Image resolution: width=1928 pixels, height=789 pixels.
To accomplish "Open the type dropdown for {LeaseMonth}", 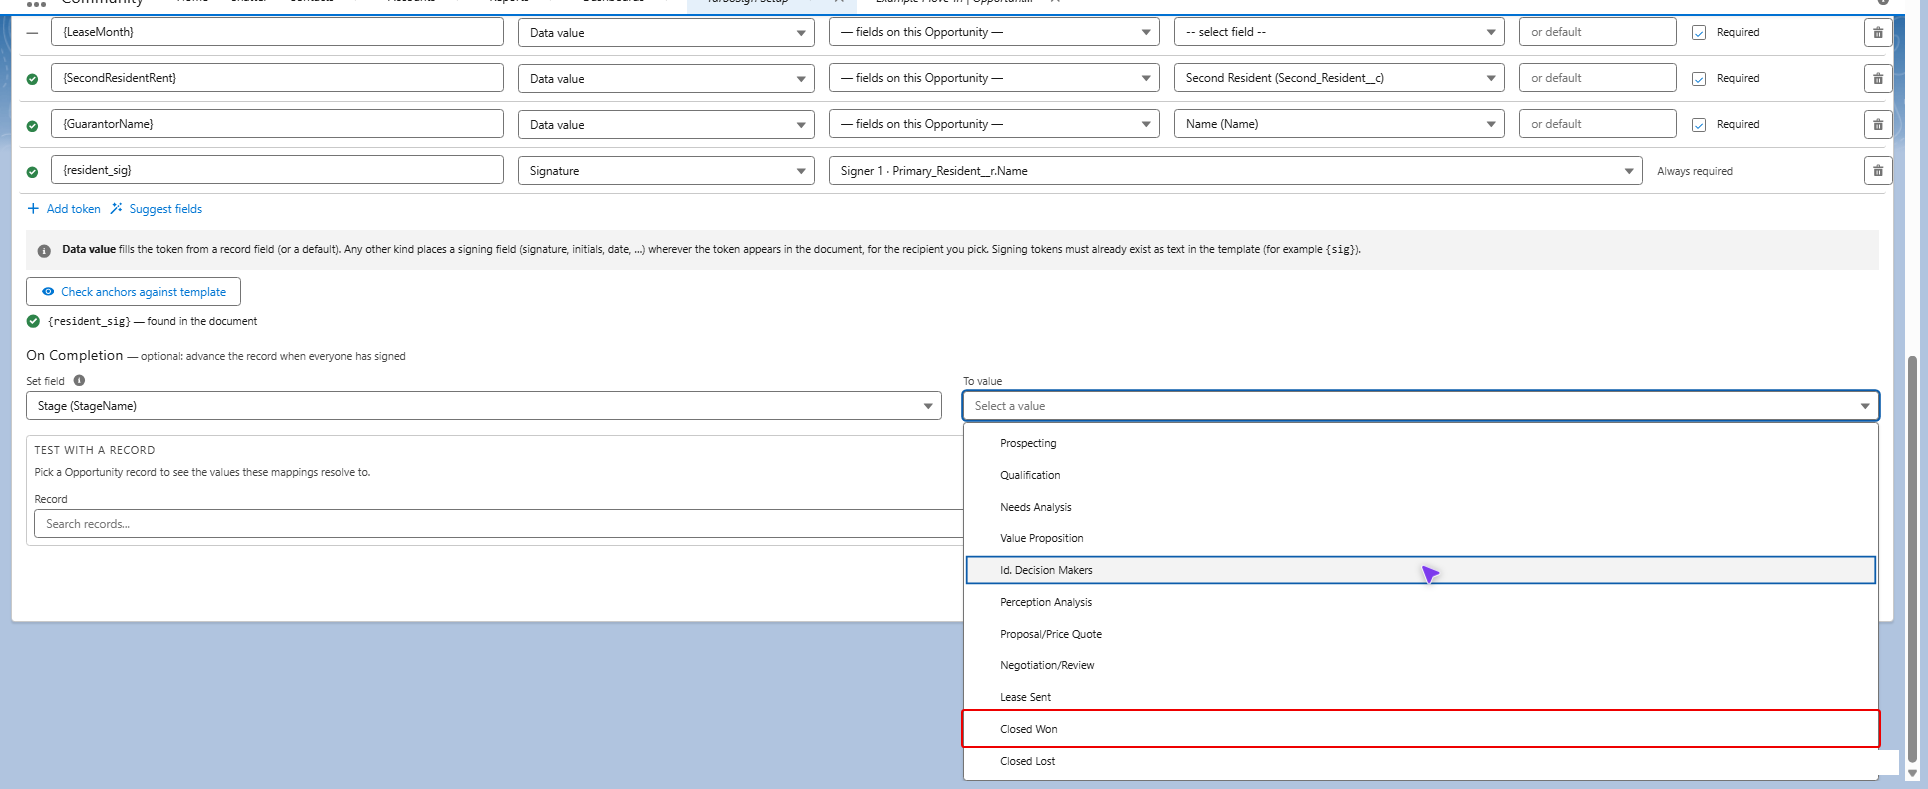I will [666, 32].
